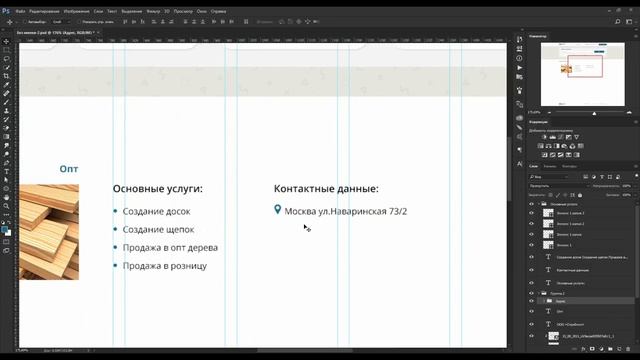
Task: Select the Zoom magnifier tool
Action: [x=6, y=206]
